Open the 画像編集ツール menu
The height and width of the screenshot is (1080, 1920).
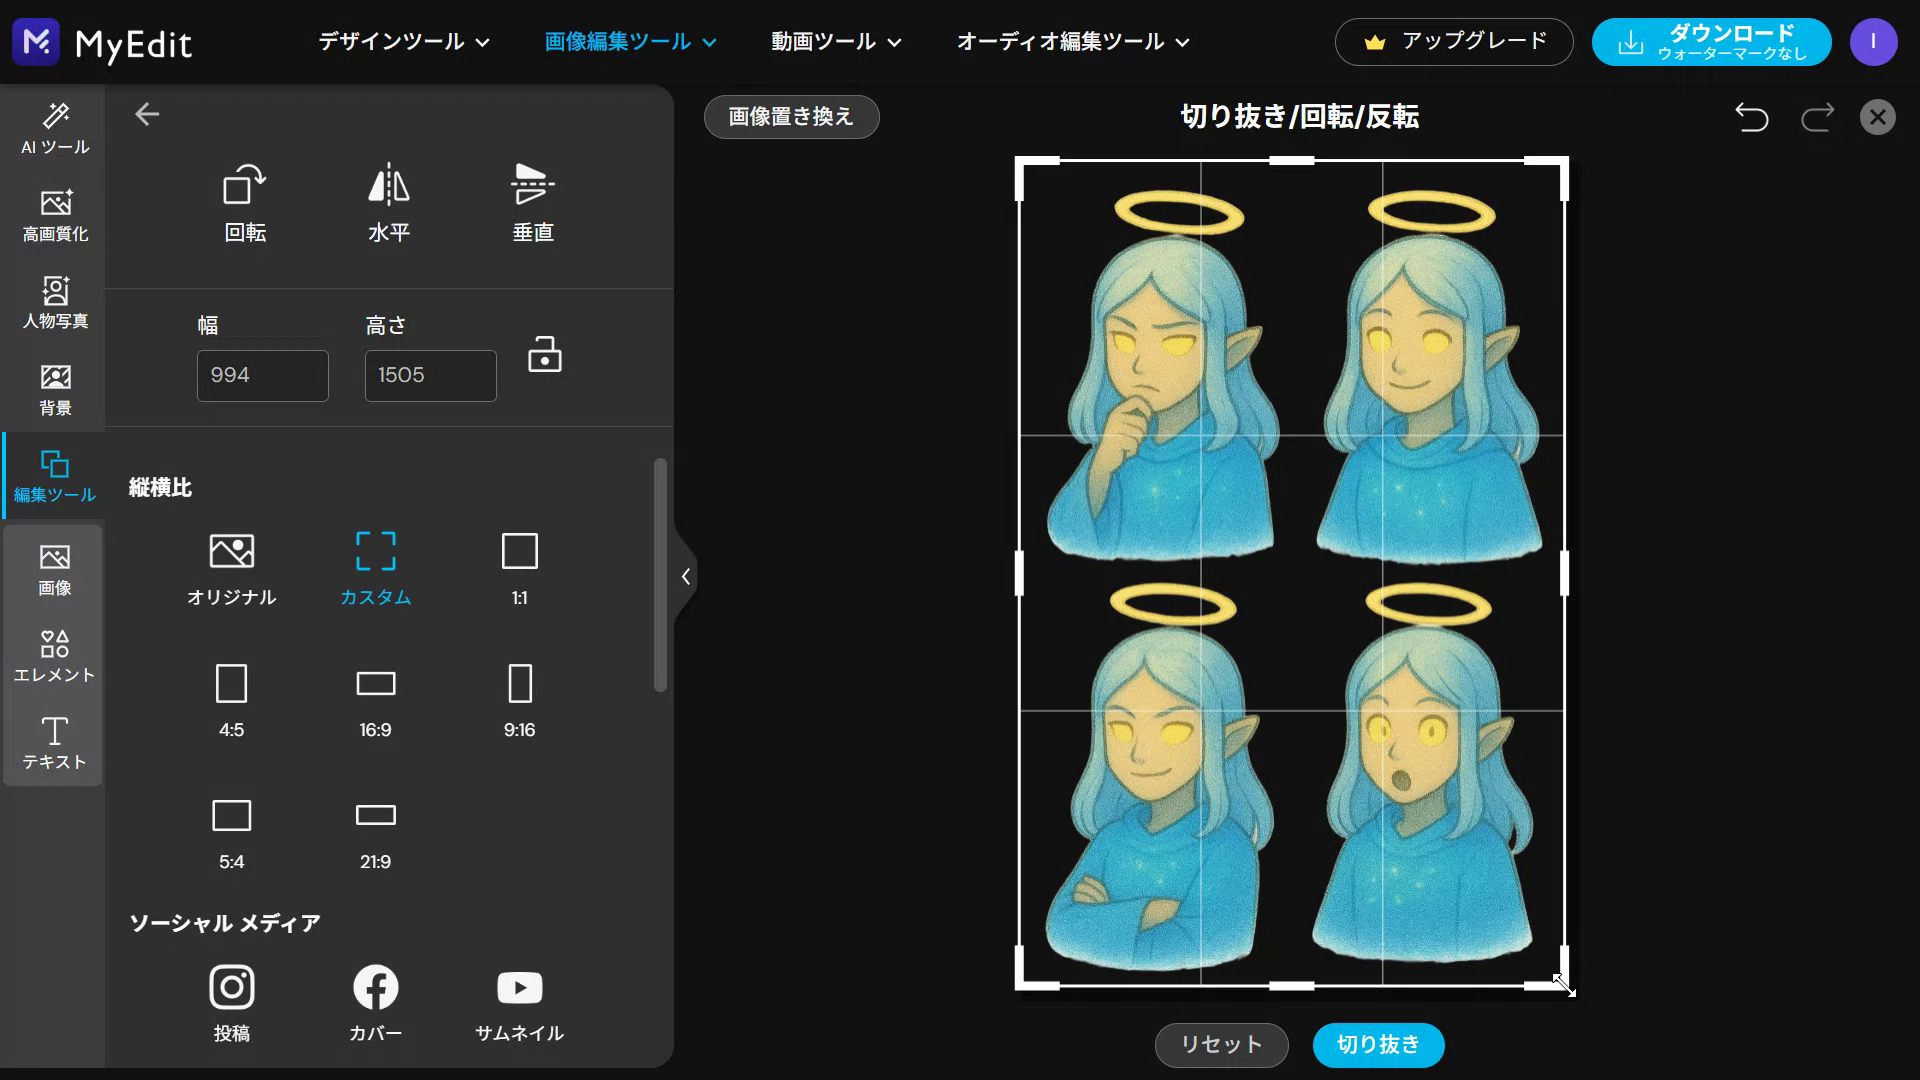click(x=629, y=42)
